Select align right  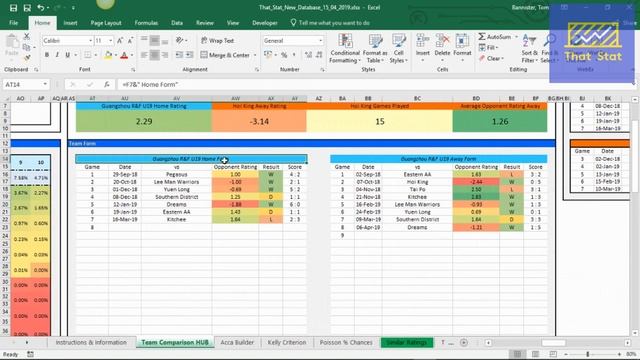(165, 55)
